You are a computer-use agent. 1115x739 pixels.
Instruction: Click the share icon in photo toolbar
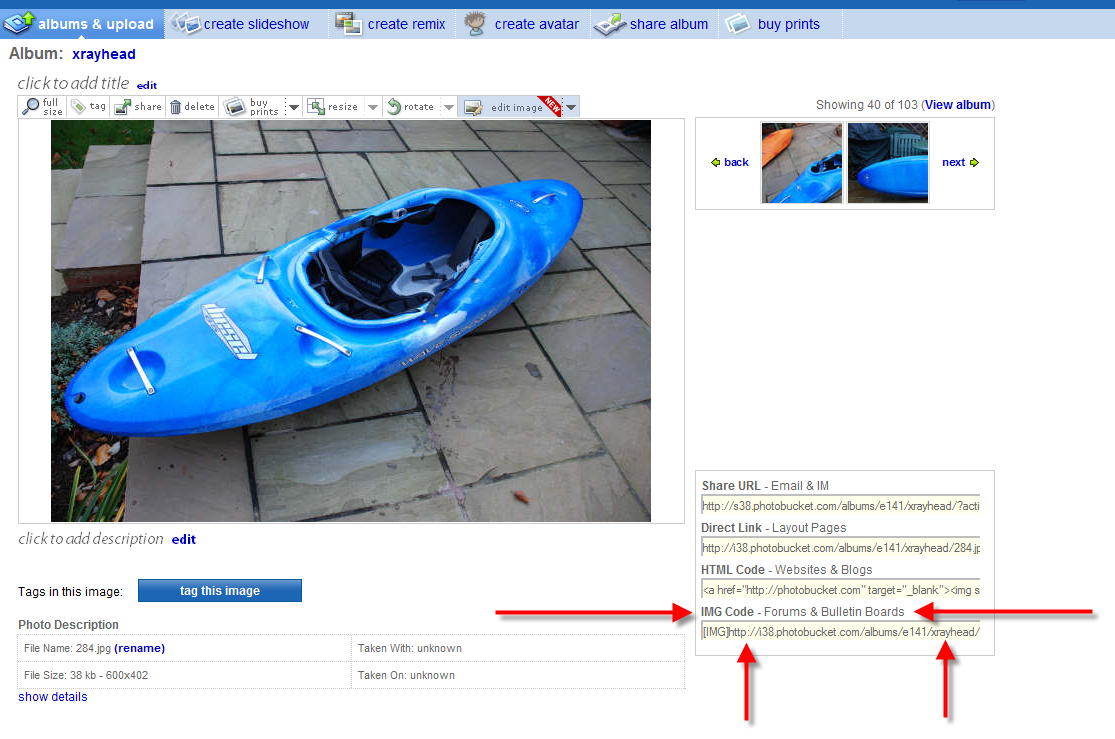pyautogui.click(x=123, y=107)
